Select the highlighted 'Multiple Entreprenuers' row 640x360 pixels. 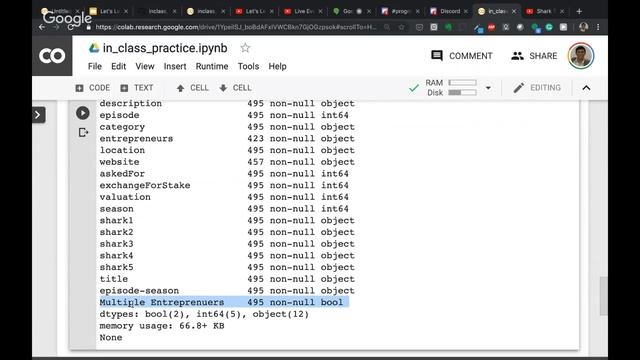(x=224, y=302)
